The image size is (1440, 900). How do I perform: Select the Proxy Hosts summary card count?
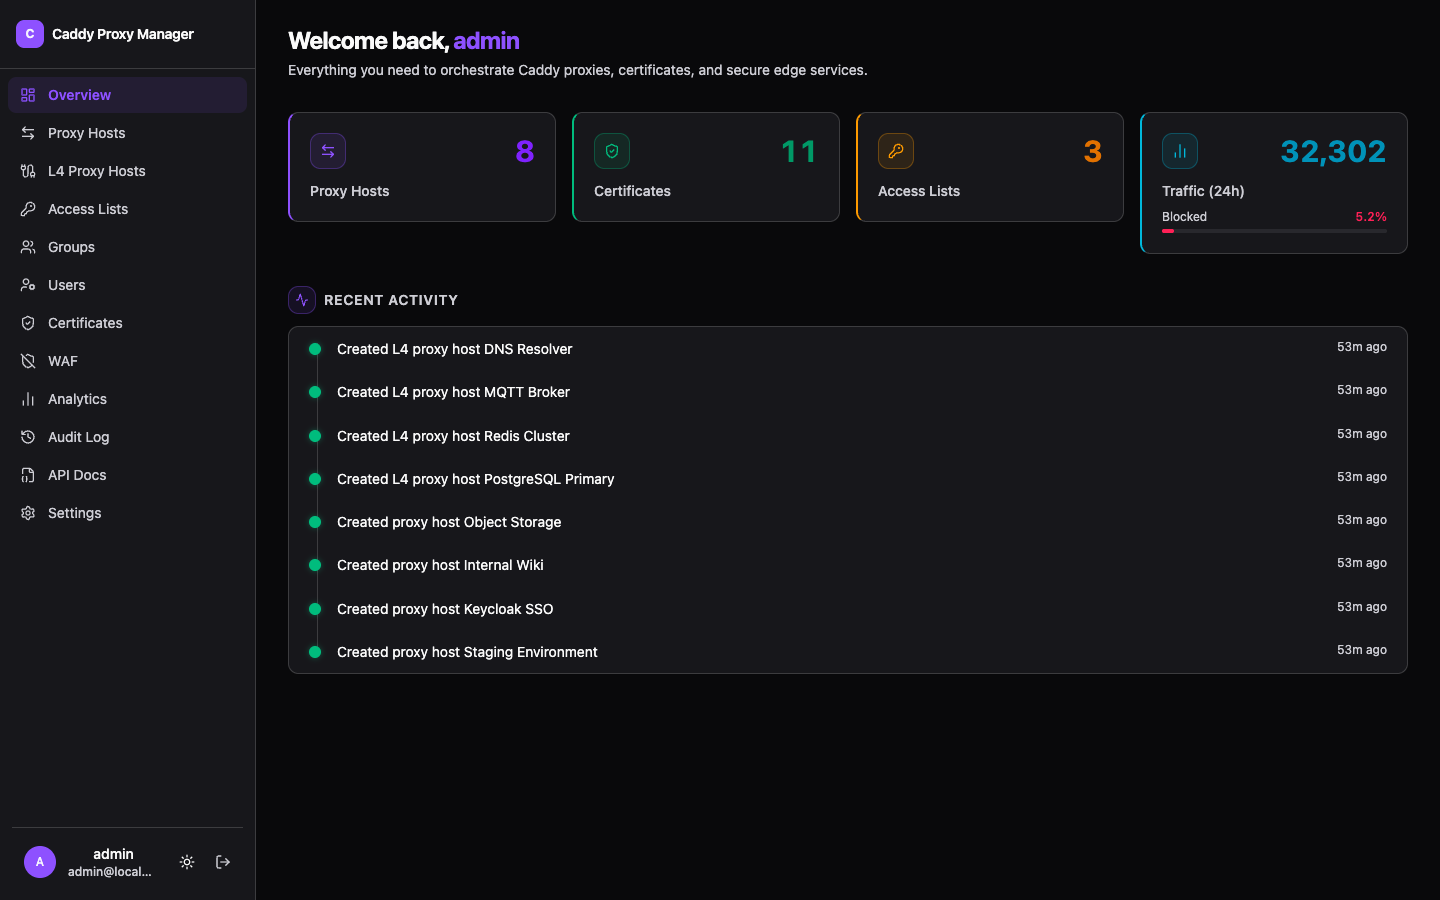pyautogui.click(x=524, y=151)
